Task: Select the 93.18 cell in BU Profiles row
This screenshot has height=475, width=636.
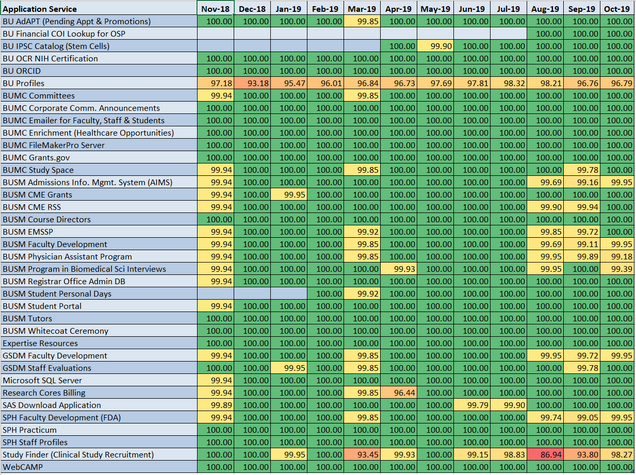Action: click(252, 83)
